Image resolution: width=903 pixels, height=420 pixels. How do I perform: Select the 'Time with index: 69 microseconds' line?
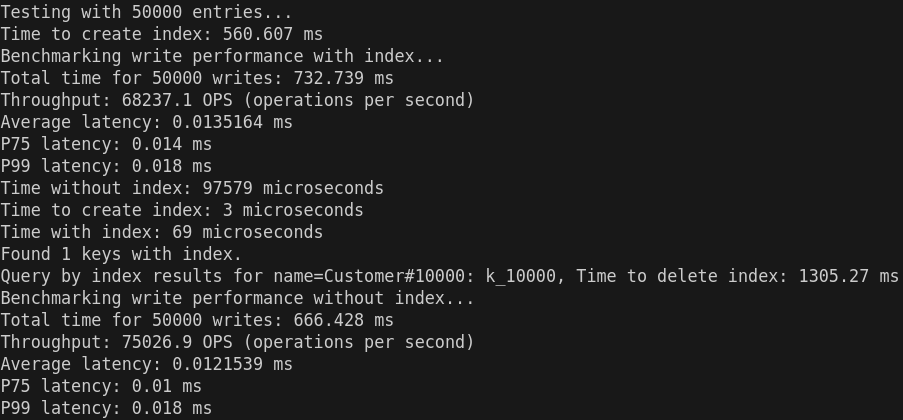[x=161, y=232]
